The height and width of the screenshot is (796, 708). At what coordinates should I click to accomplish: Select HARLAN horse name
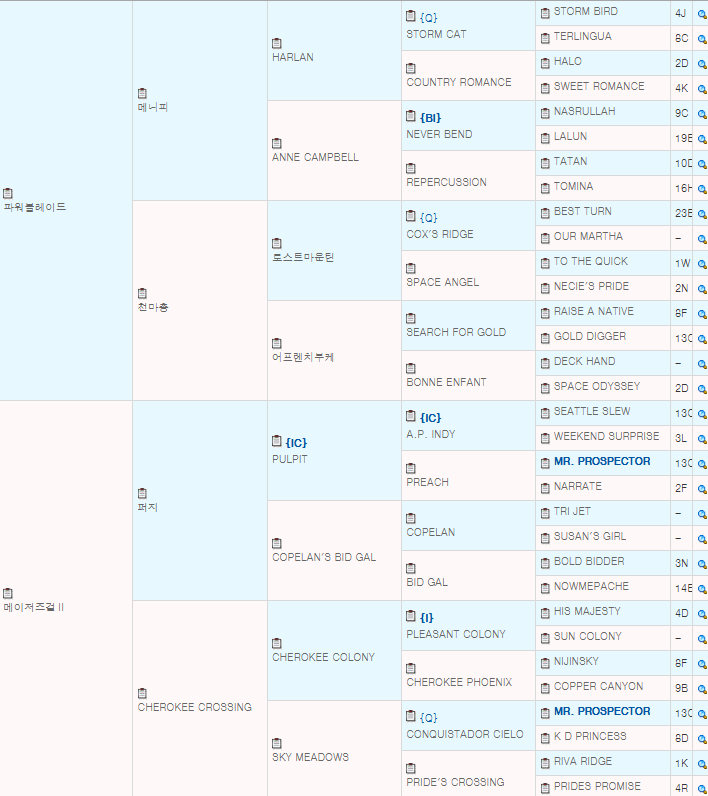click(x=293, y=57)
